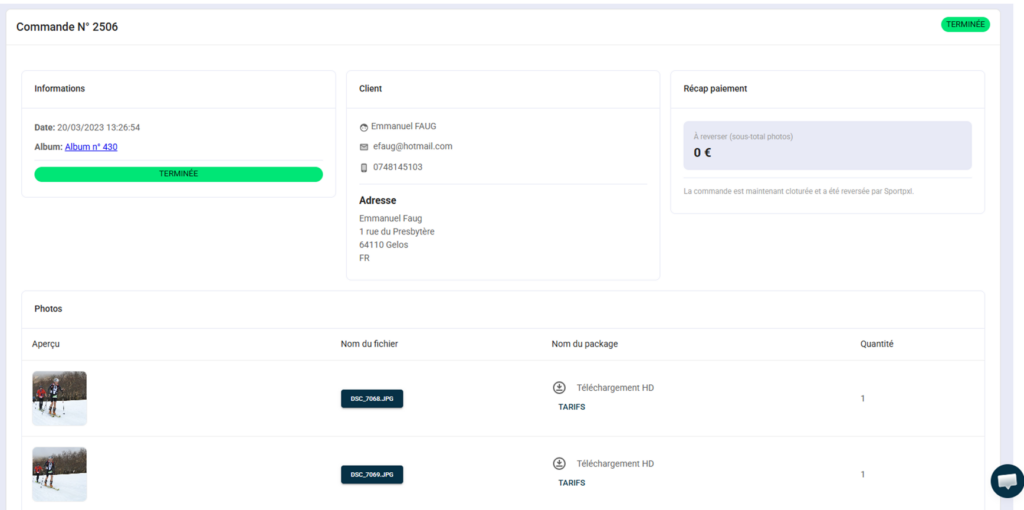Click the Quantité column header

876,344
